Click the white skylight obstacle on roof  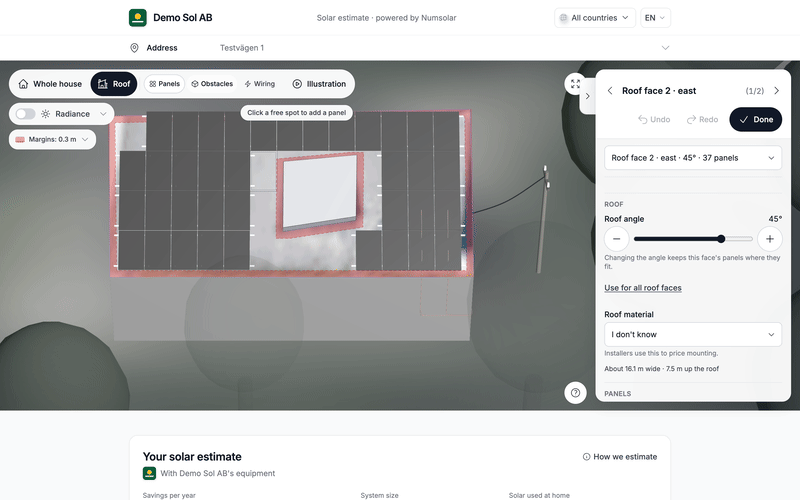tap(320, 191)
